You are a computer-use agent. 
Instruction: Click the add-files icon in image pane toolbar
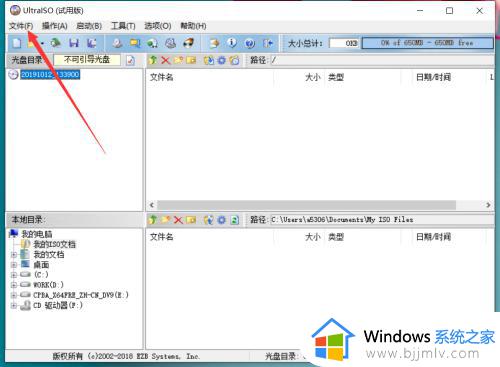(209, 60)
